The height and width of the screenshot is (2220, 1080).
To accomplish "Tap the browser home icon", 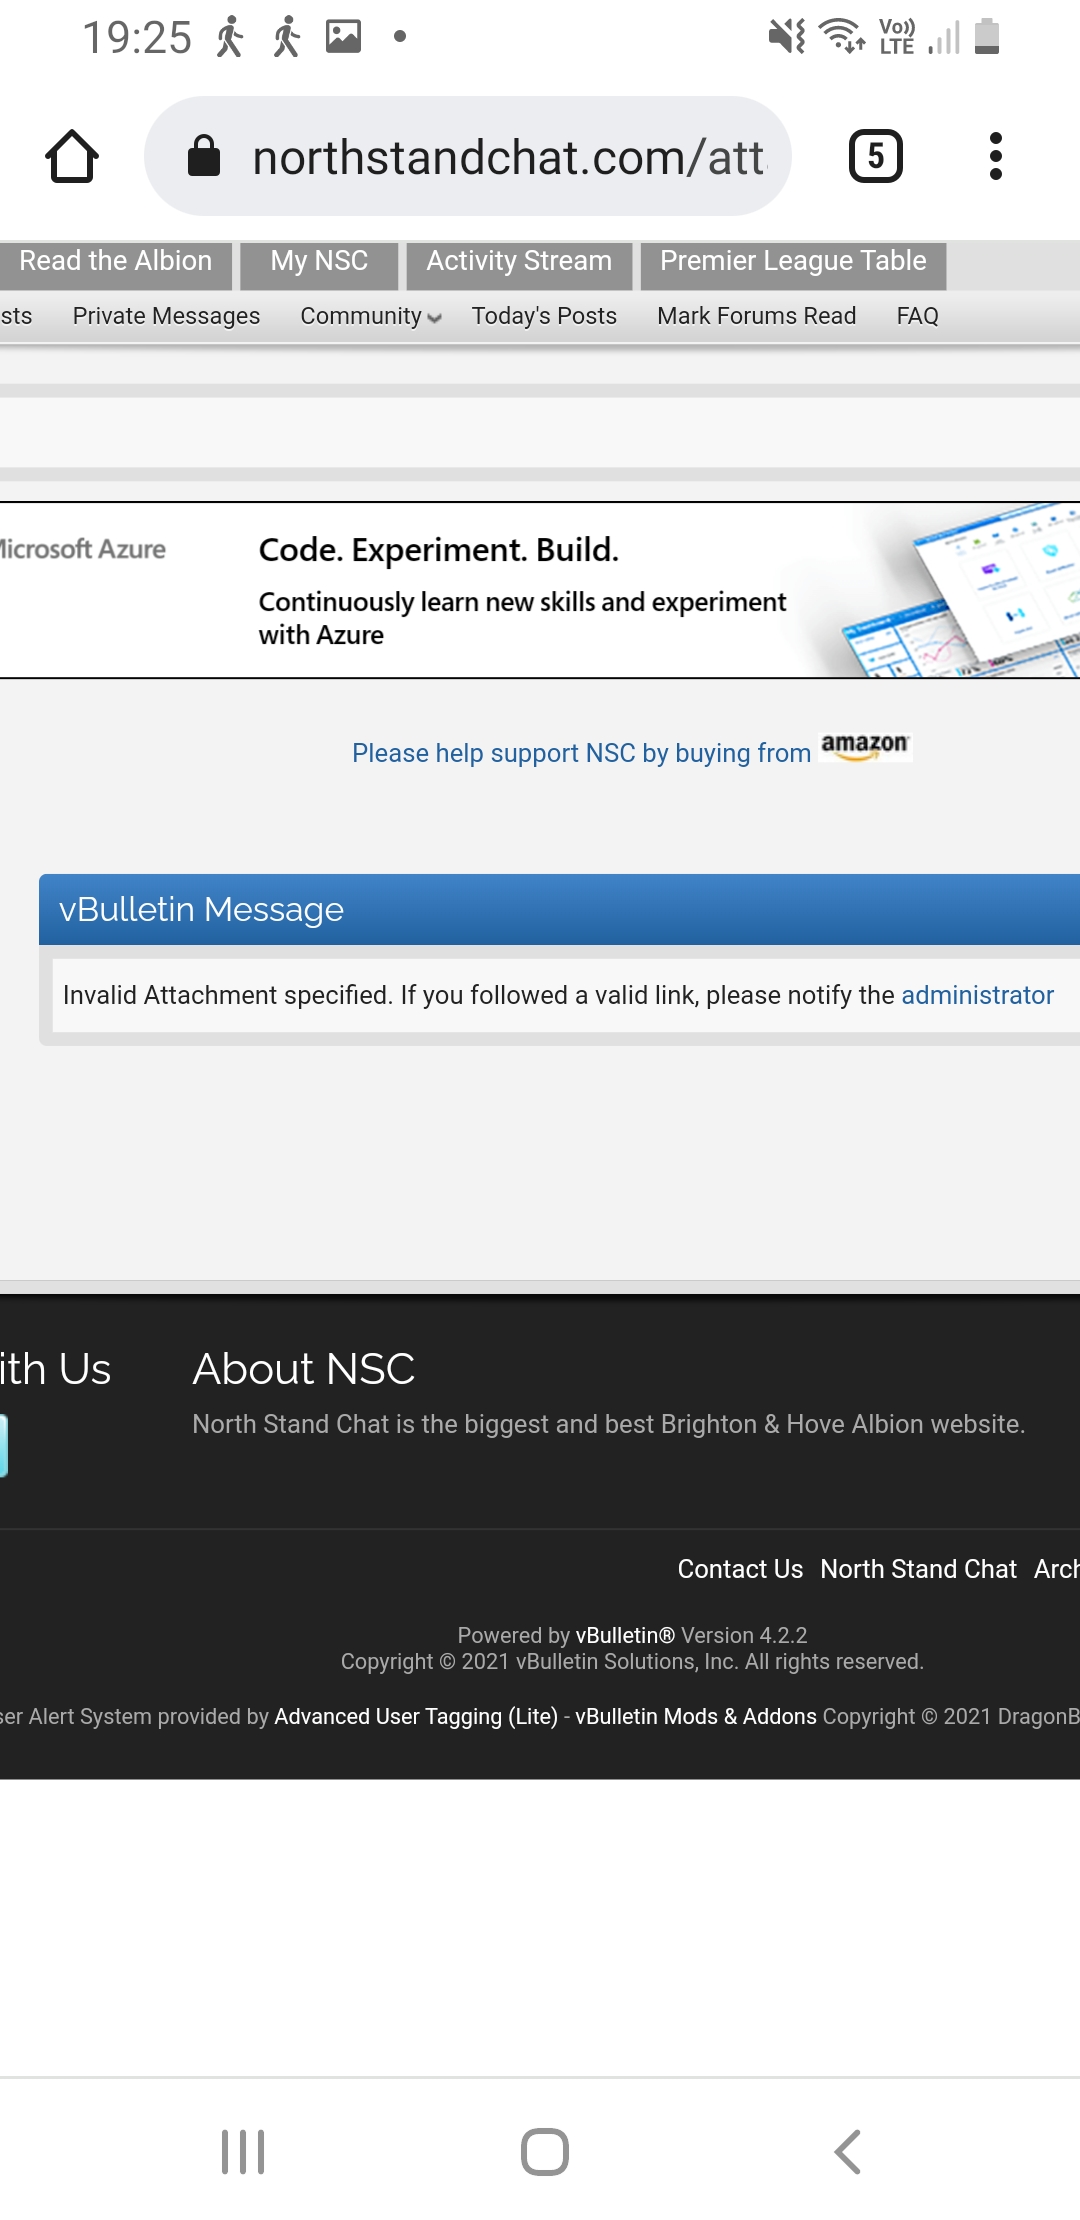I will pyautogui.click(x=72, y=156).
